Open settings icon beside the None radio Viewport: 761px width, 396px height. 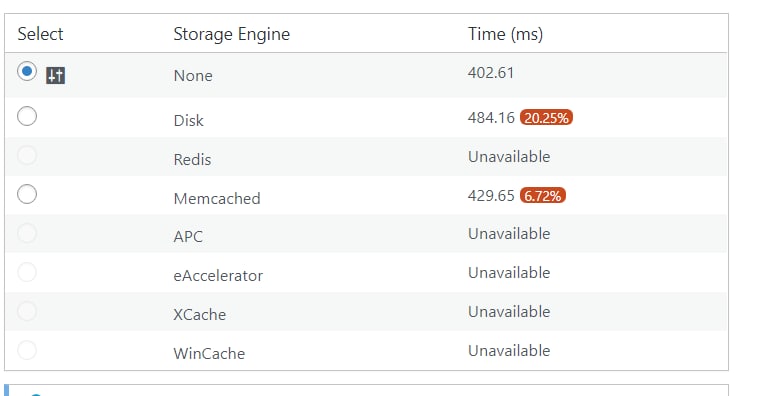55,76
